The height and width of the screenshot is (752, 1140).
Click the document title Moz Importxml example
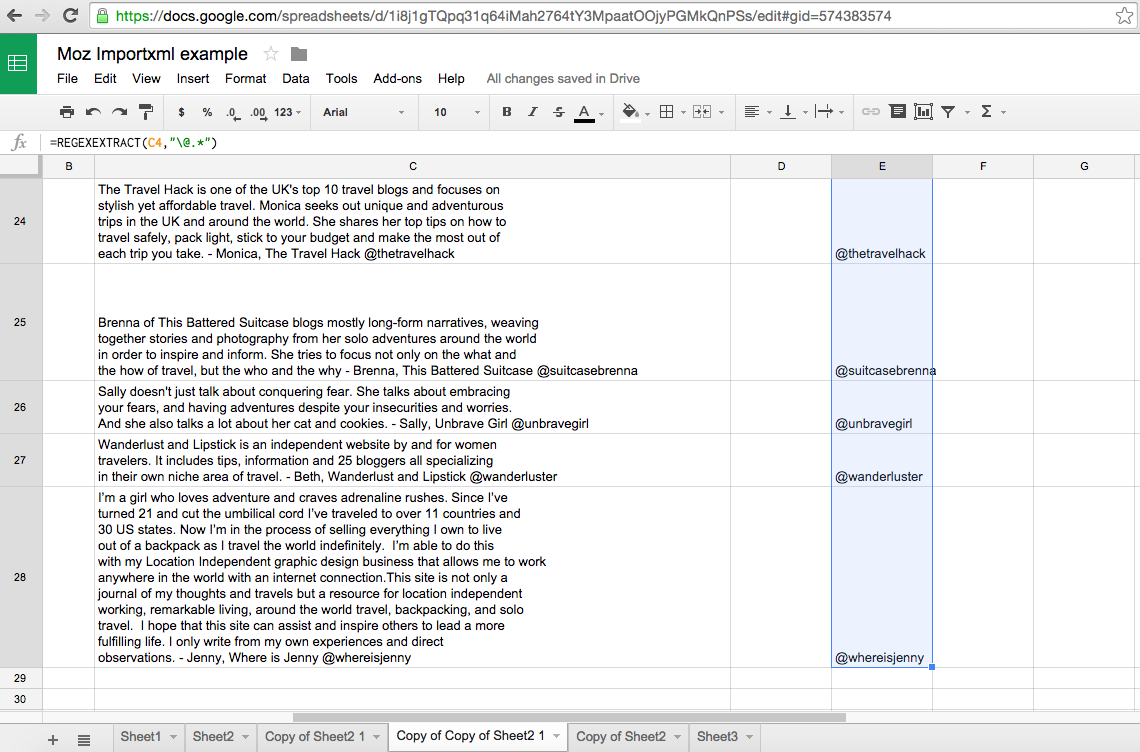(x=153, y=54)
